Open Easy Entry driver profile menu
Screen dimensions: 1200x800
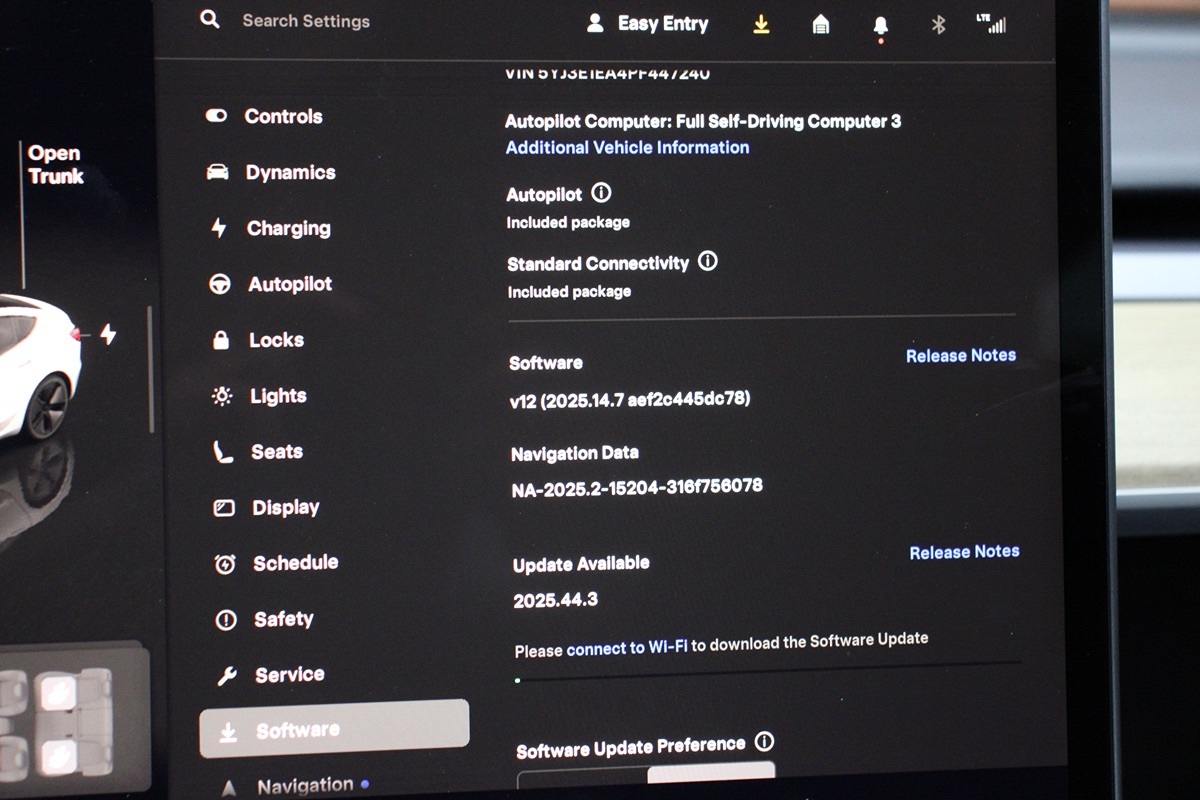pos(648,24)
